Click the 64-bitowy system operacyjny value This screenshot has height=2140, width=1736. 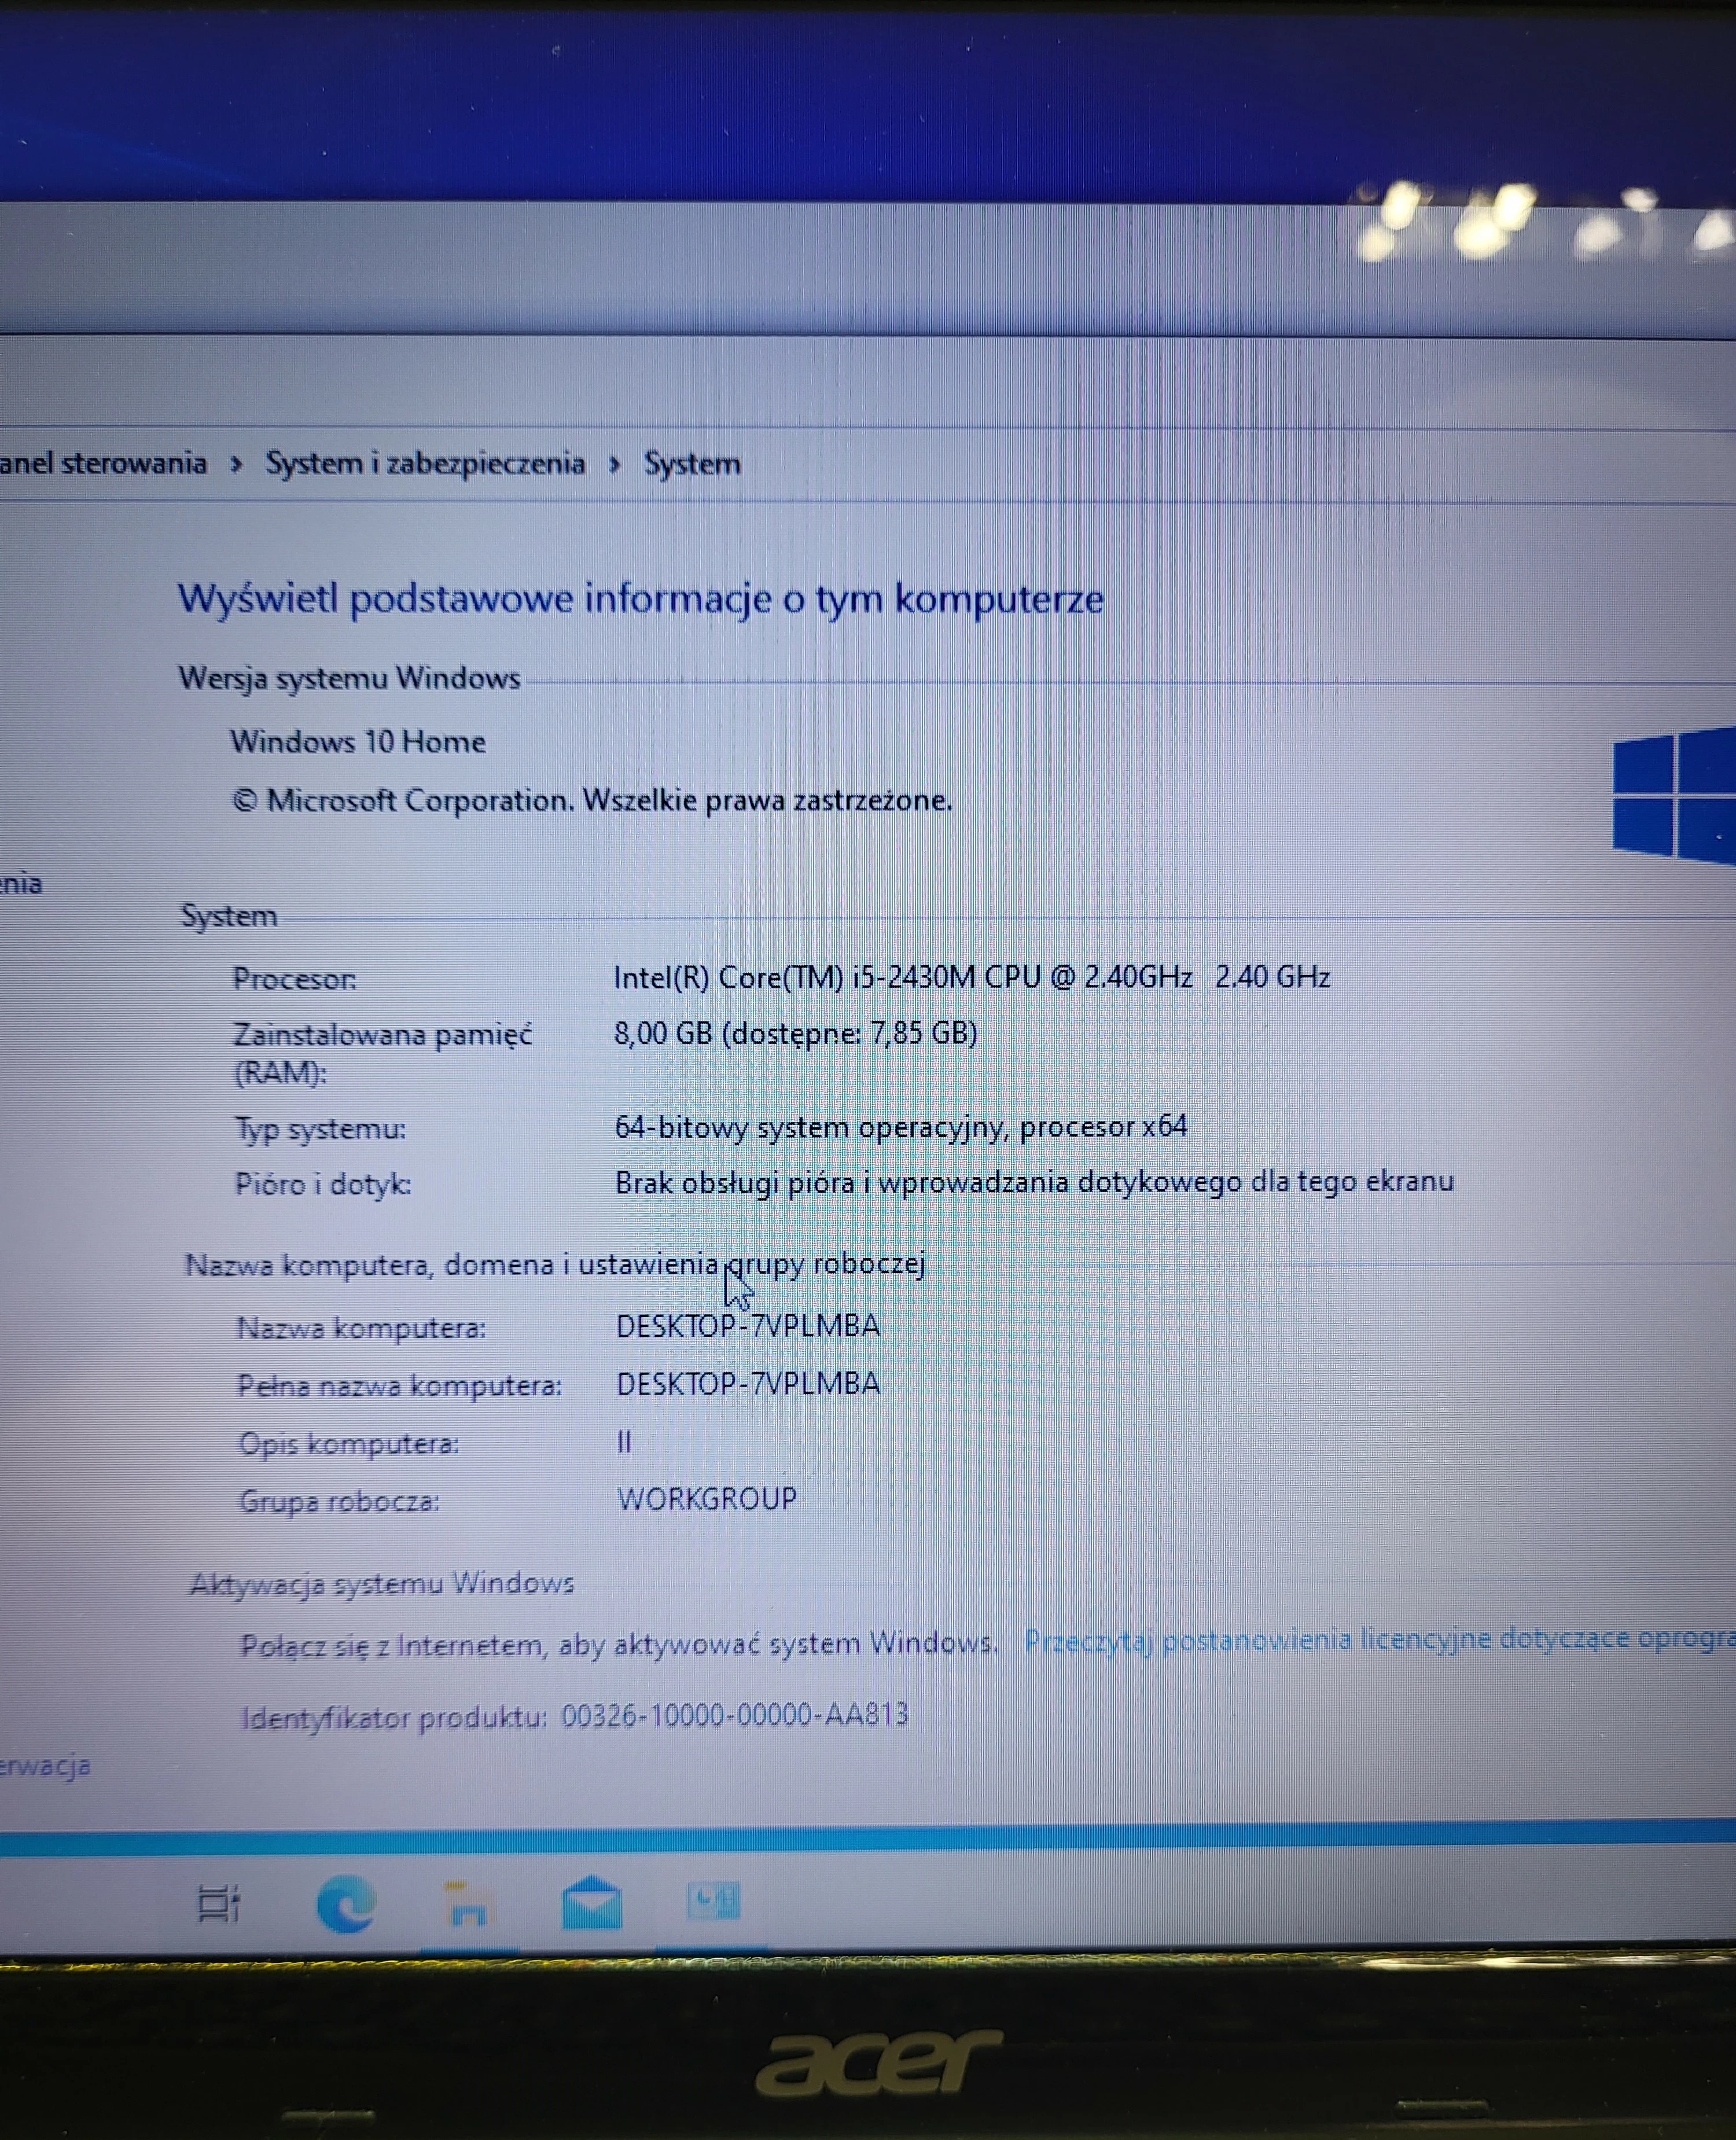[x=901, y=1127]
